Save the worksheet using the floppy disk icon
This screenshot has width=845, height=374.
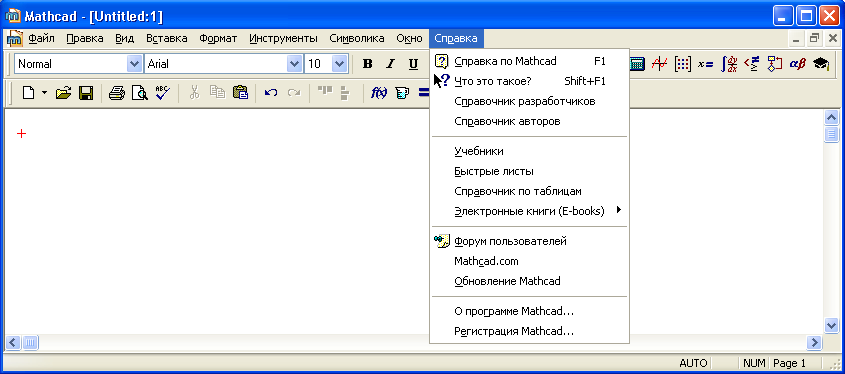[x=86, y=93]
